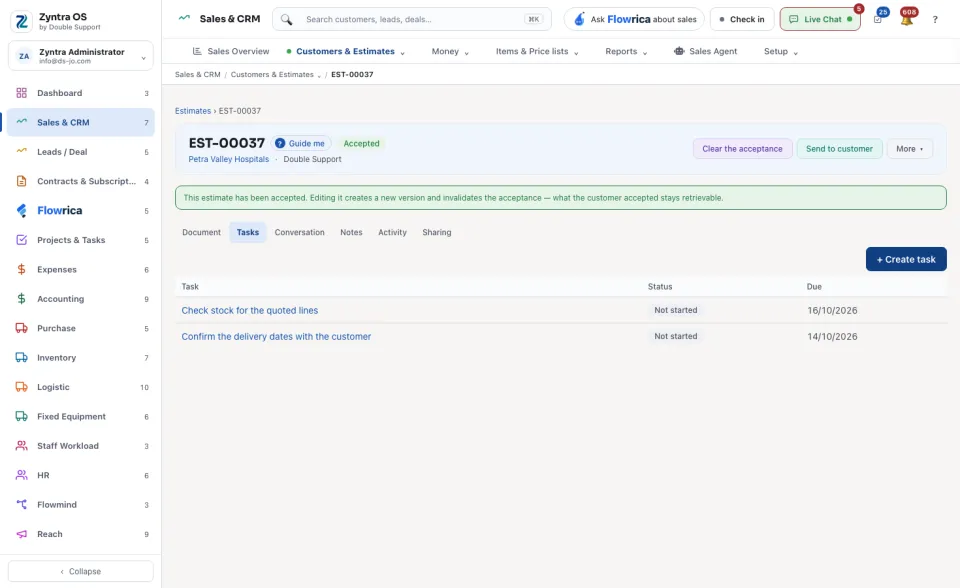Click the Sales Overview chart icon
Screen dimensions: 960x588
pos(197,51)
